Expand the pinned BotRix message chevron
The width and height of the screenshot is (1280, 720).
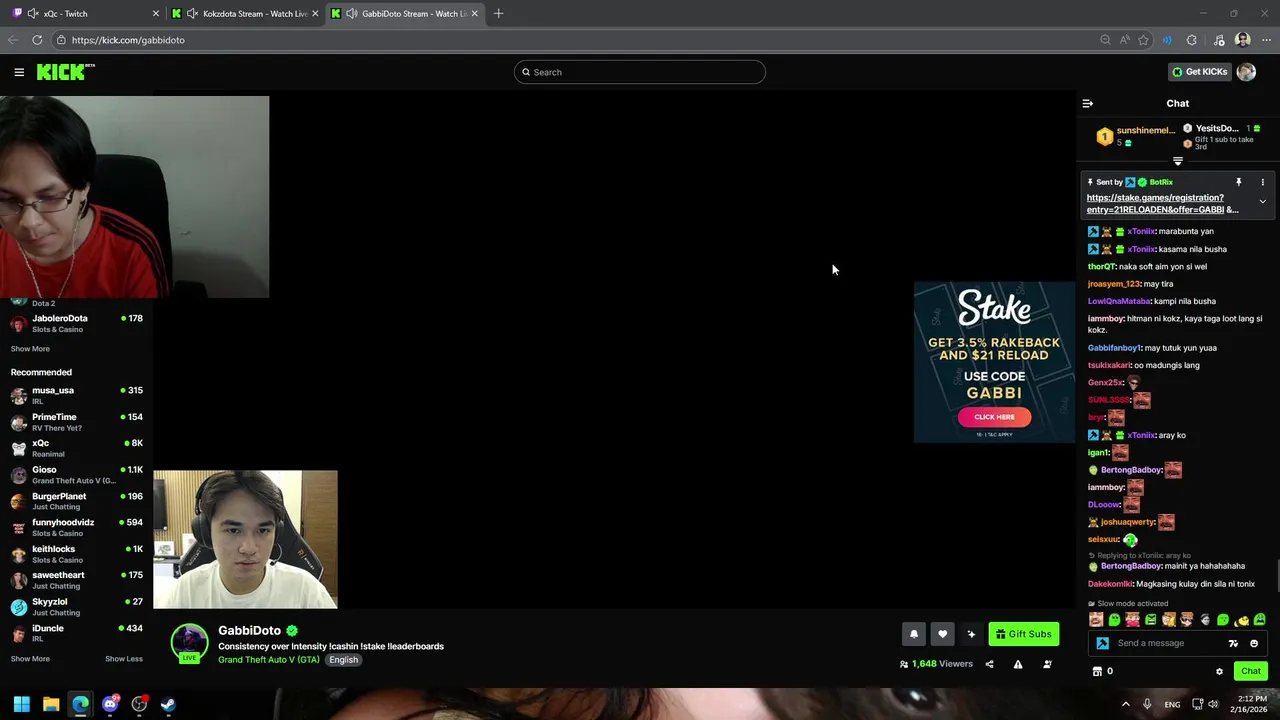[1262, 202]
